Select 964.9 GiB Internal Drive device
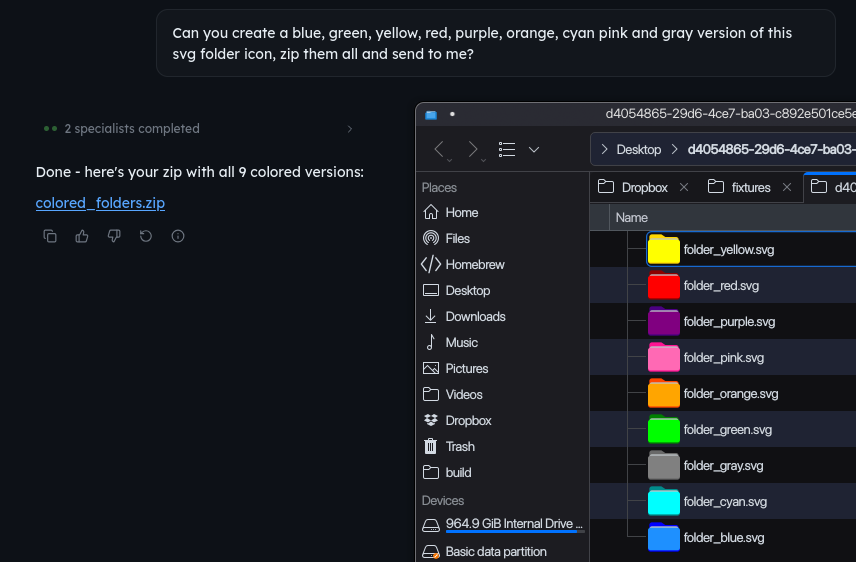The width and height of the screenshot is (856, 562). click(503, 524)
